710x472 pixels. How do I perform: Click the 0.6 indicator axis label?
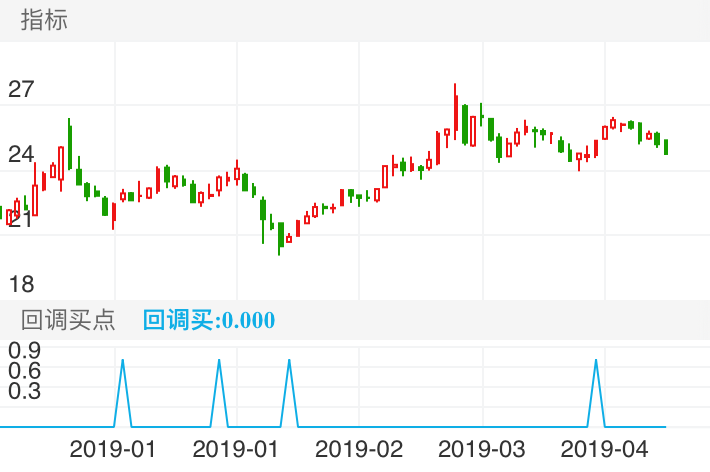pos(24,370)
